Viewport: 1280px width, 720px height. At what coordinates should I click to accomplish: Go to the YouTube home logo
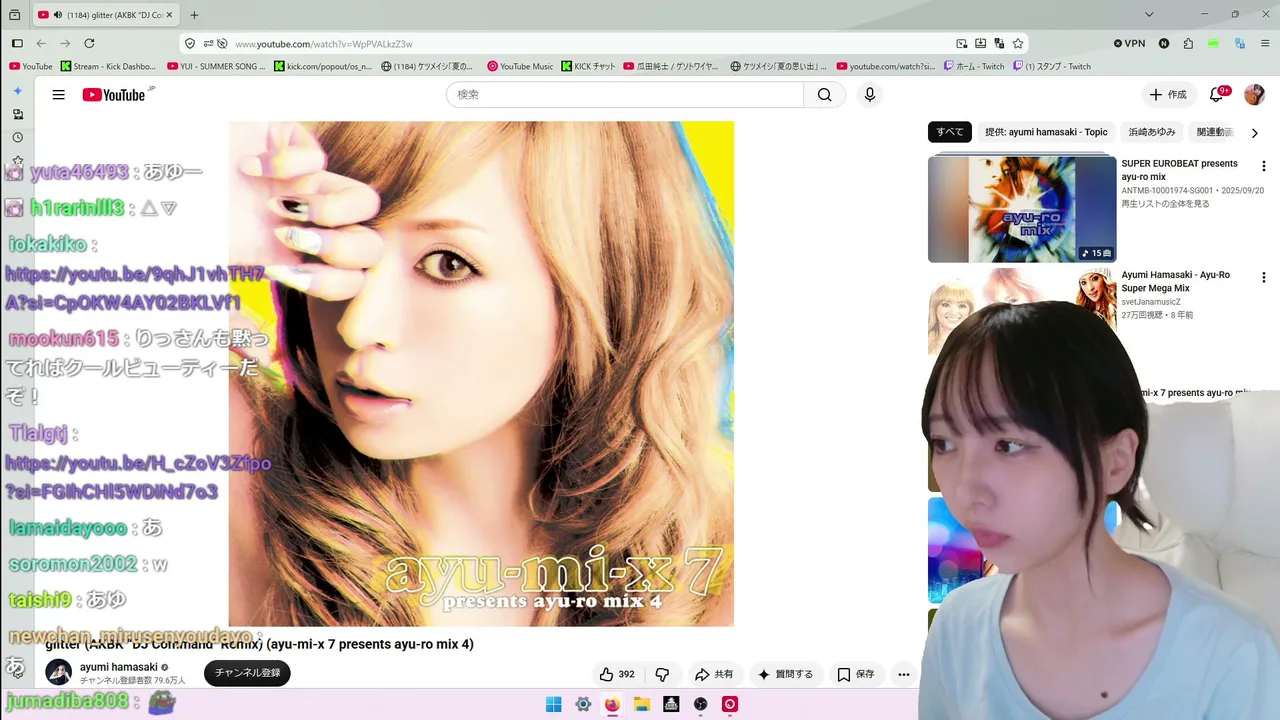click(x=115, y=95)
